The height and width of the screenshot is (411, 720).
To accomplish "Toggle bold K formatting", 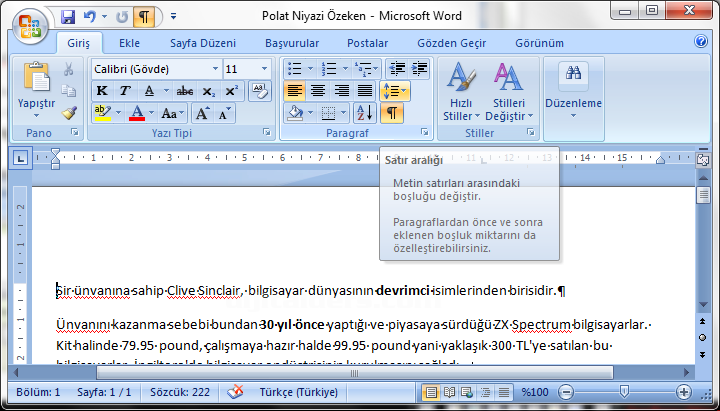I will 102,91.
